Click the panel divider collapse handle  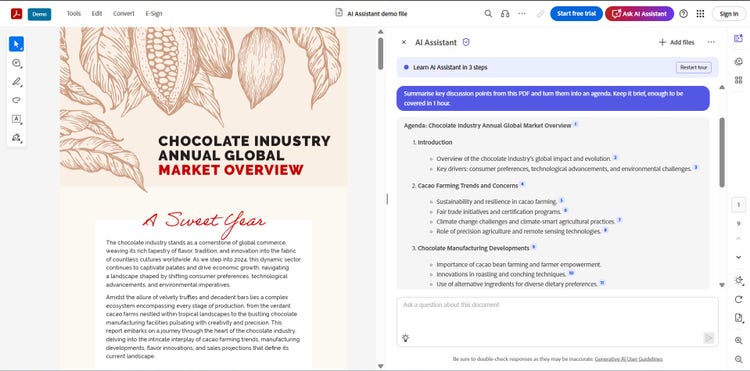387,199
